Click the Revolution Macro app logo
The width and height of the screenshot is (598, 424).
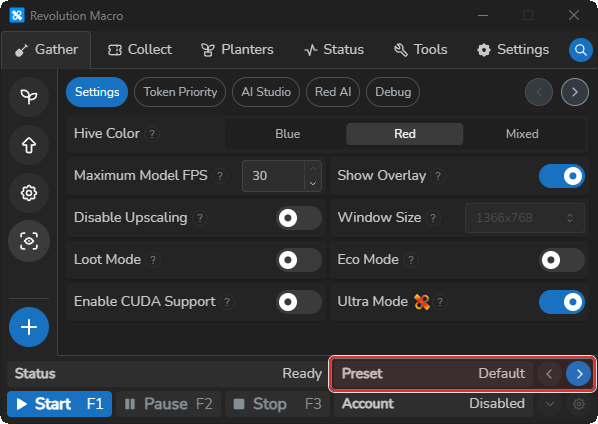pos(17,16)
